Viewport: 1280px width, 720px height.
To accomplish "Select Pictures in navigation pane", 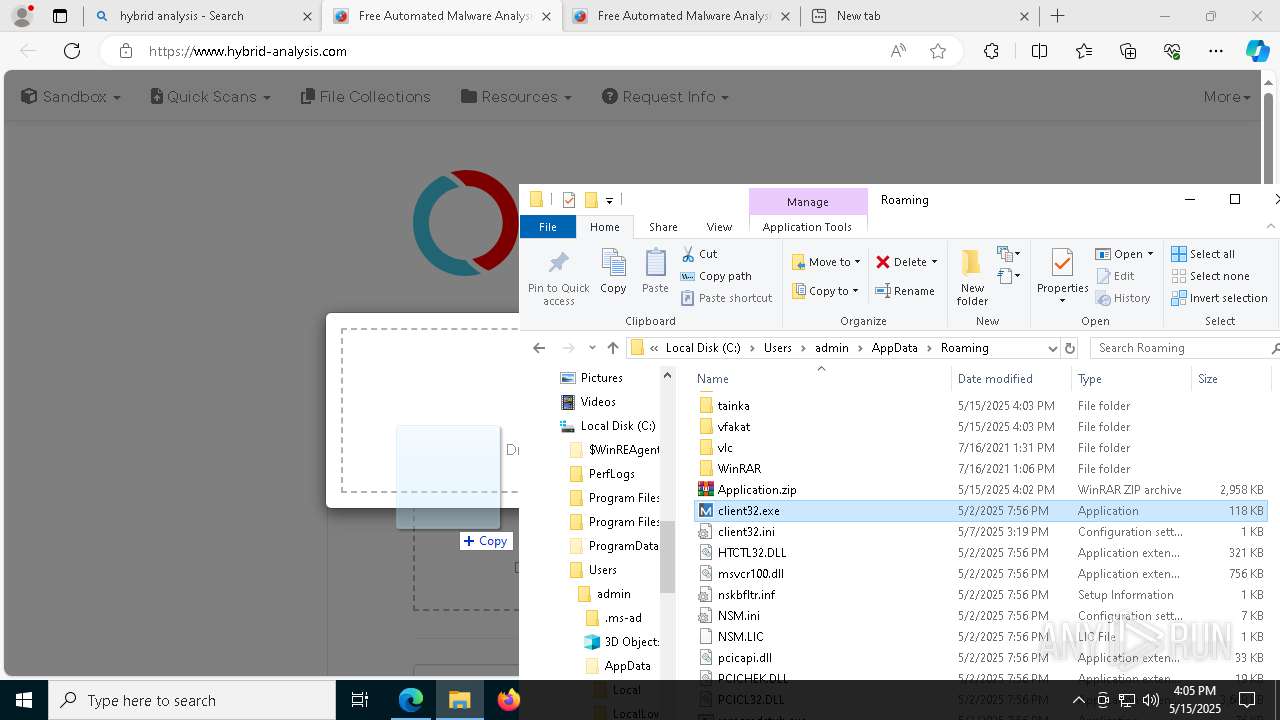I will [601, 378].
